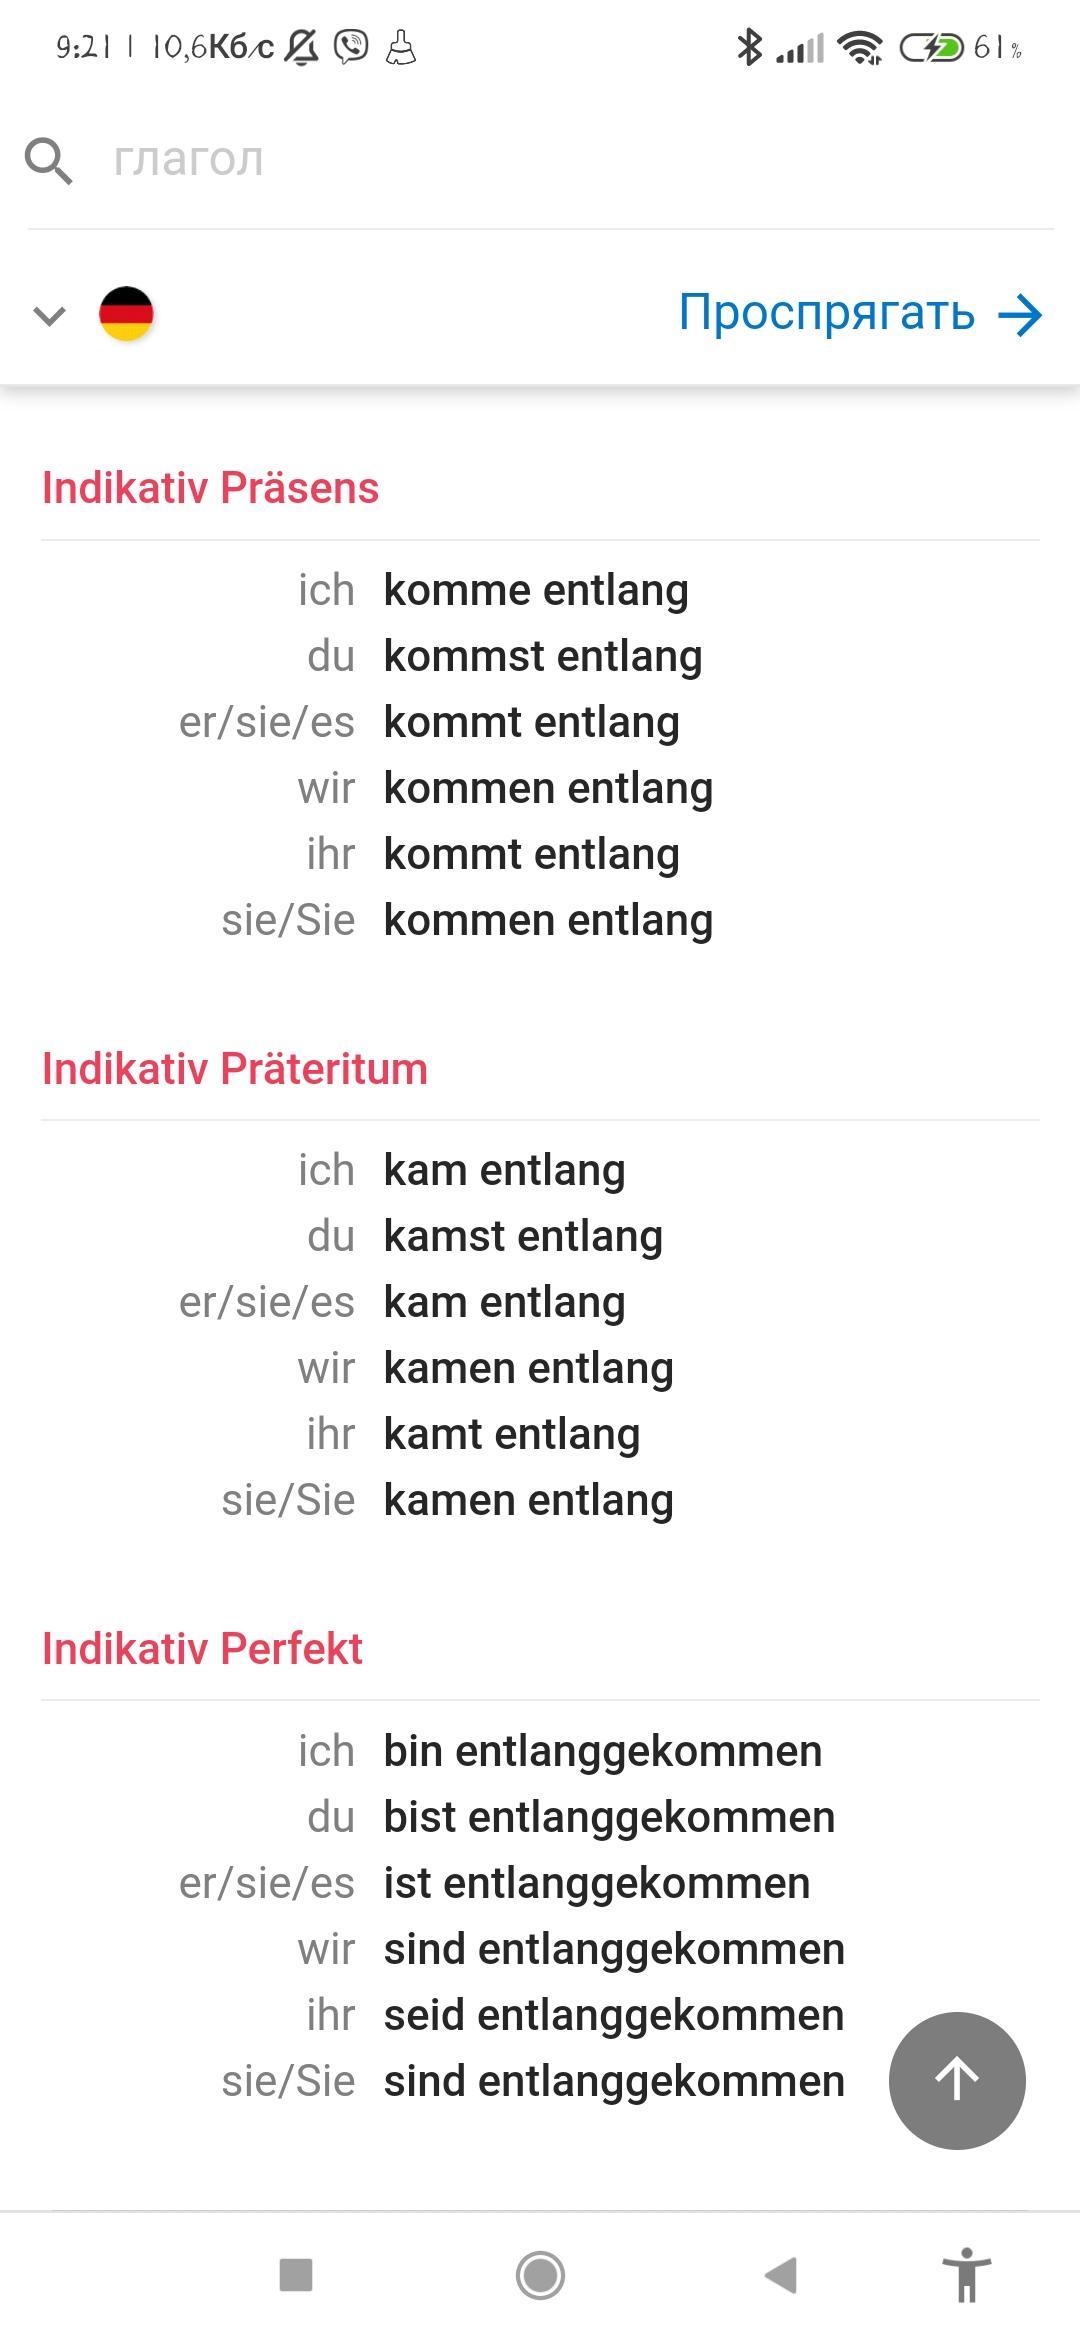Image resolution: width=1080 pixels, height=2340 pixels.
Task: Tap "bin entlanggekommen" conjugation
Action: point(603,1751)
